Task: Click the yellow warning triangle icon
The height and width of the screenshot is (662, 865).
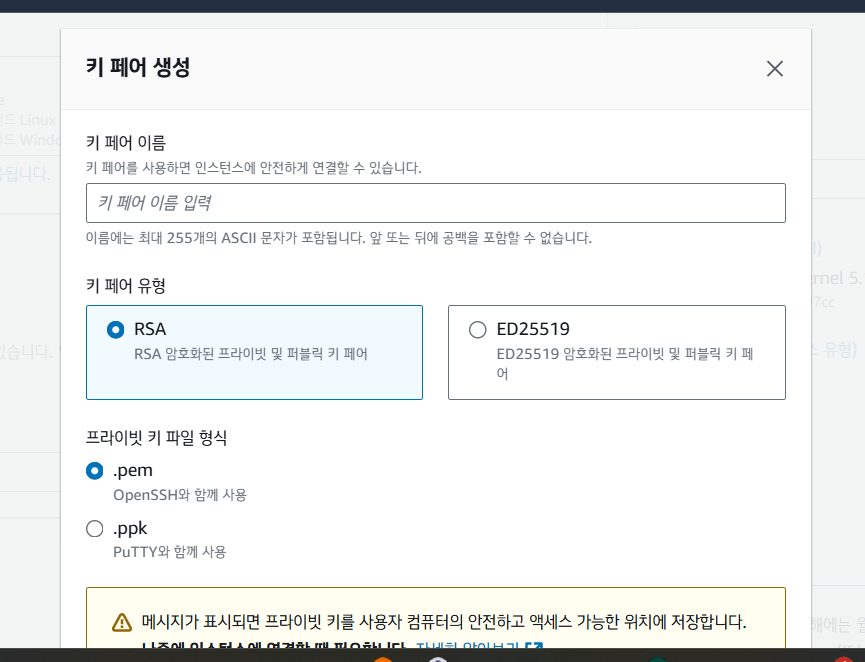Action: click(122, 622)
